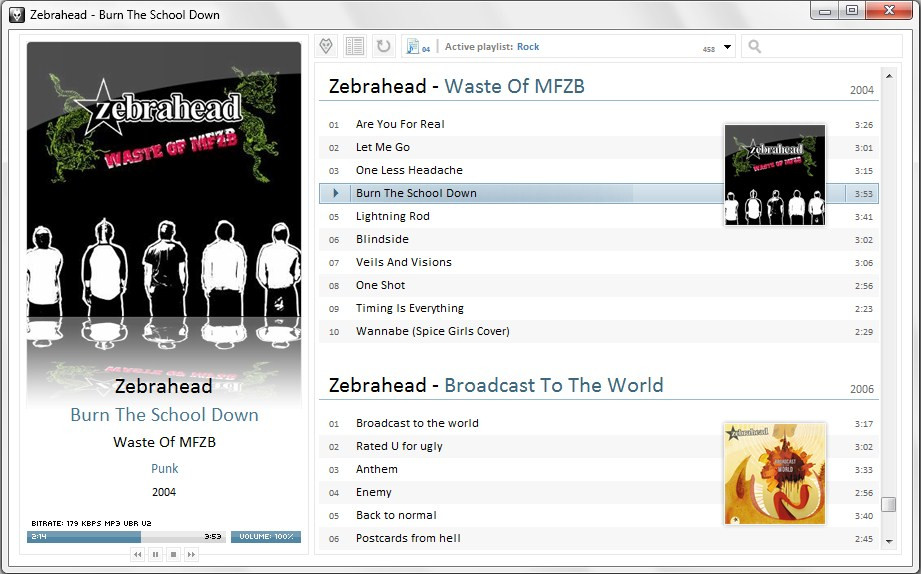The image size is (921, 574).
Task: Click the heart favorites icon in toolbar
Action: coord(326,46)
